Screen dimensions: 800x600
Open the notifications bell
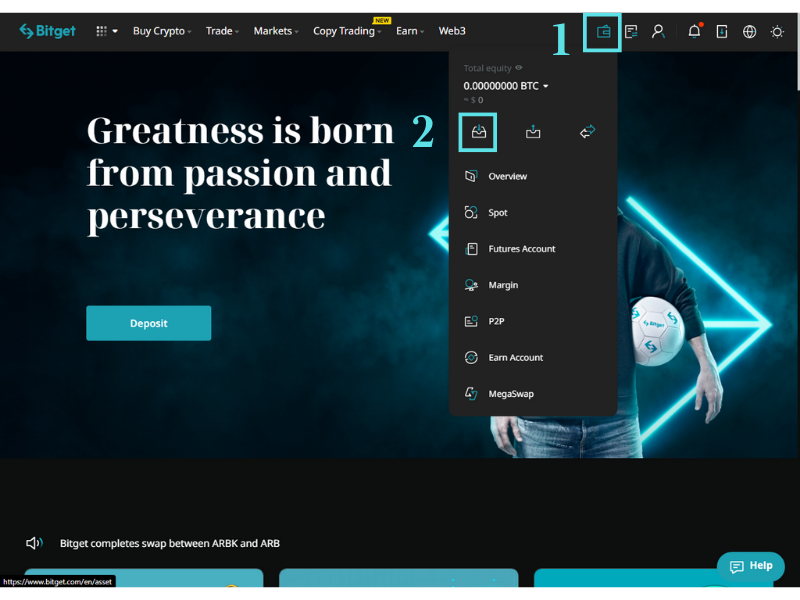pyautogui.click(x=694, y=31)
